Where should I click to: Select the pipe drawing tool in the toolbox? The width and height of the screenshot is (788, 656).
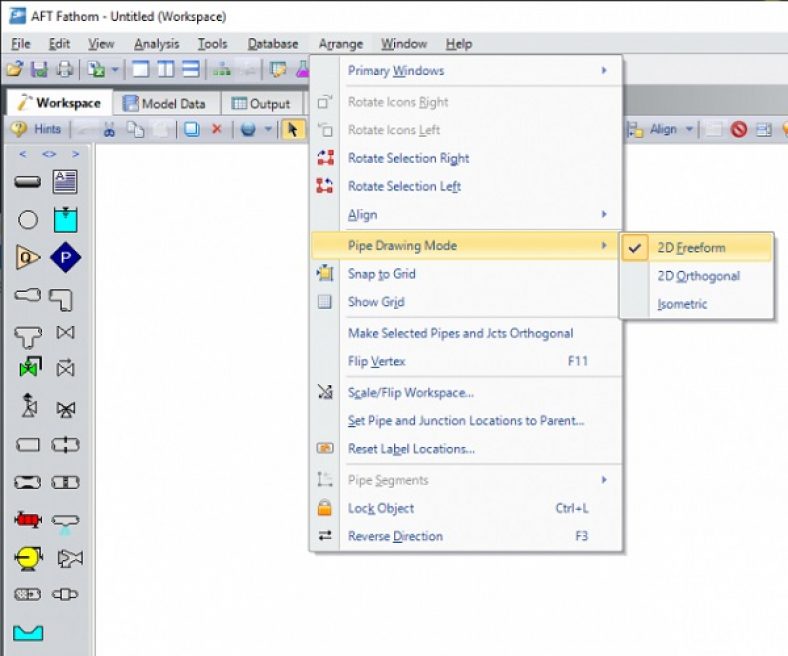28,182
